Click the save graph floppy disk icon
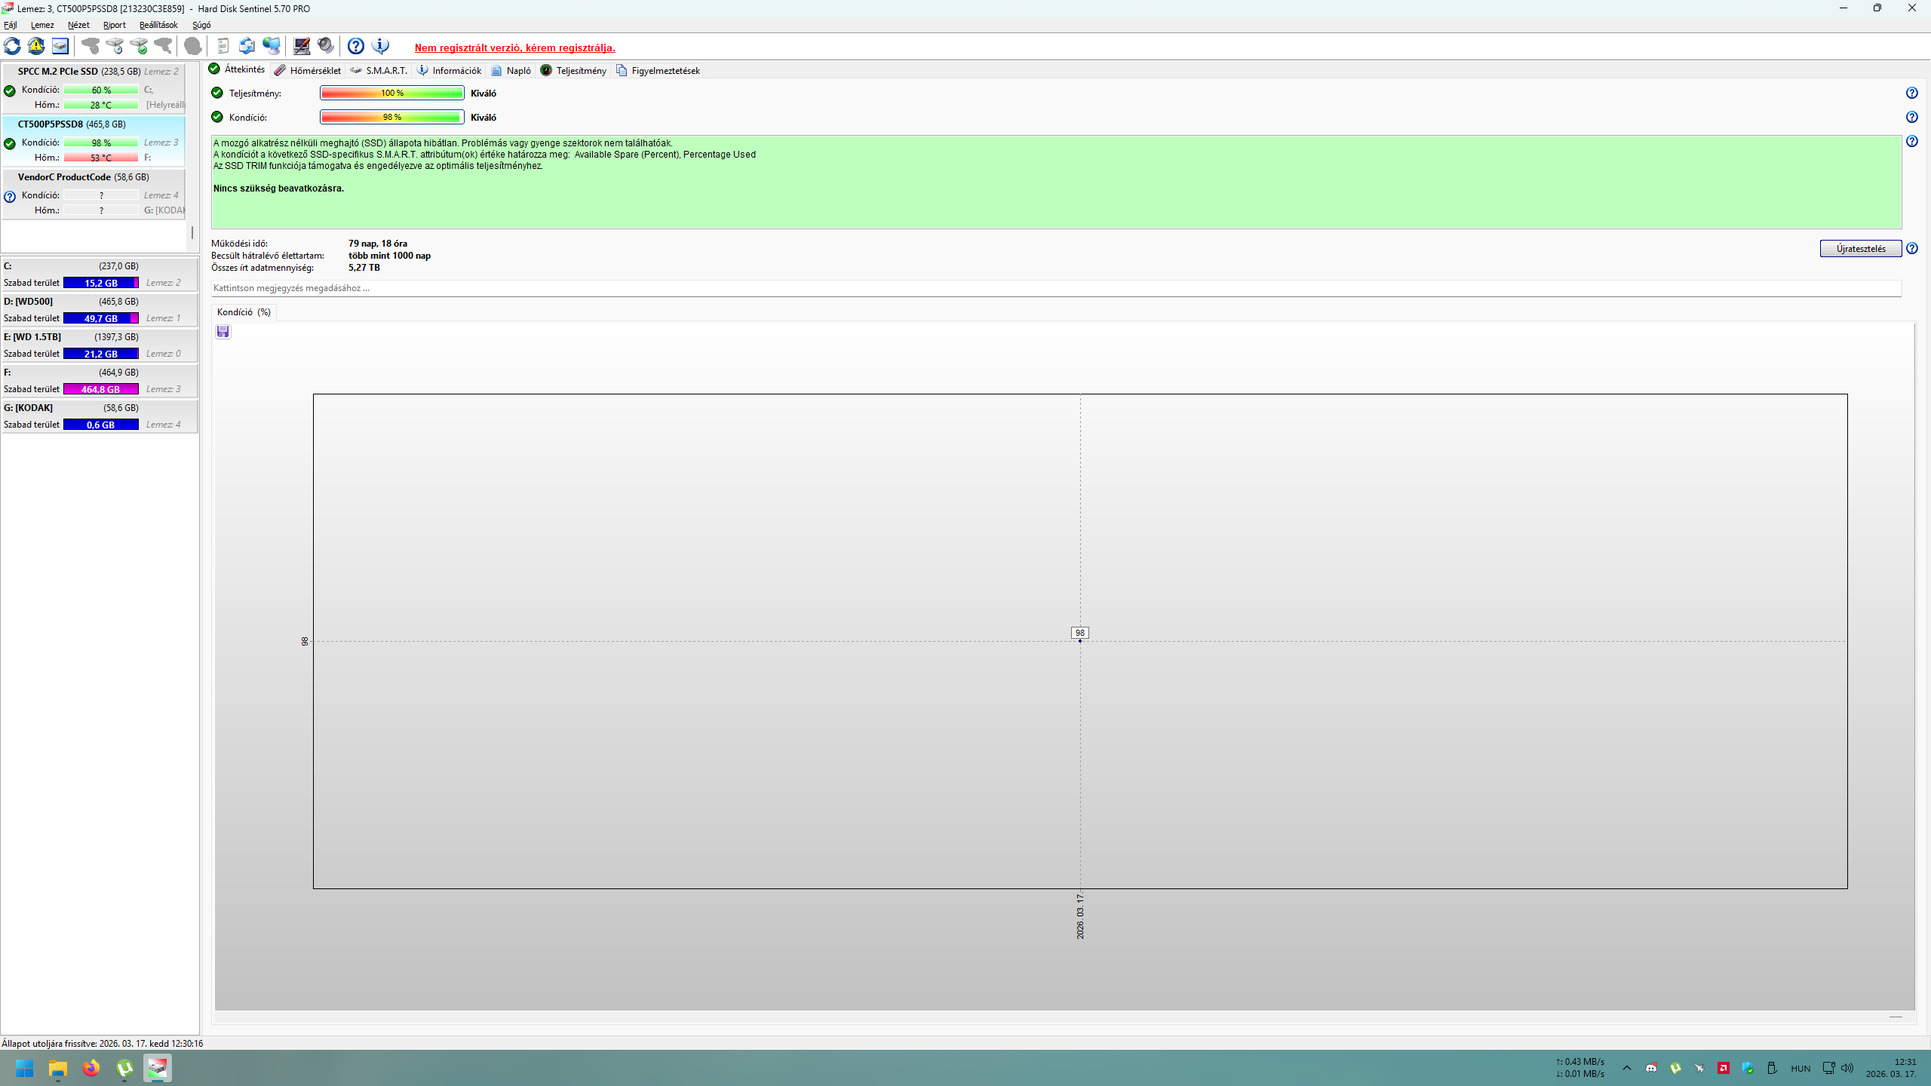The height and width of the screenshot is (1086, 1931). (x=223, y=332)
